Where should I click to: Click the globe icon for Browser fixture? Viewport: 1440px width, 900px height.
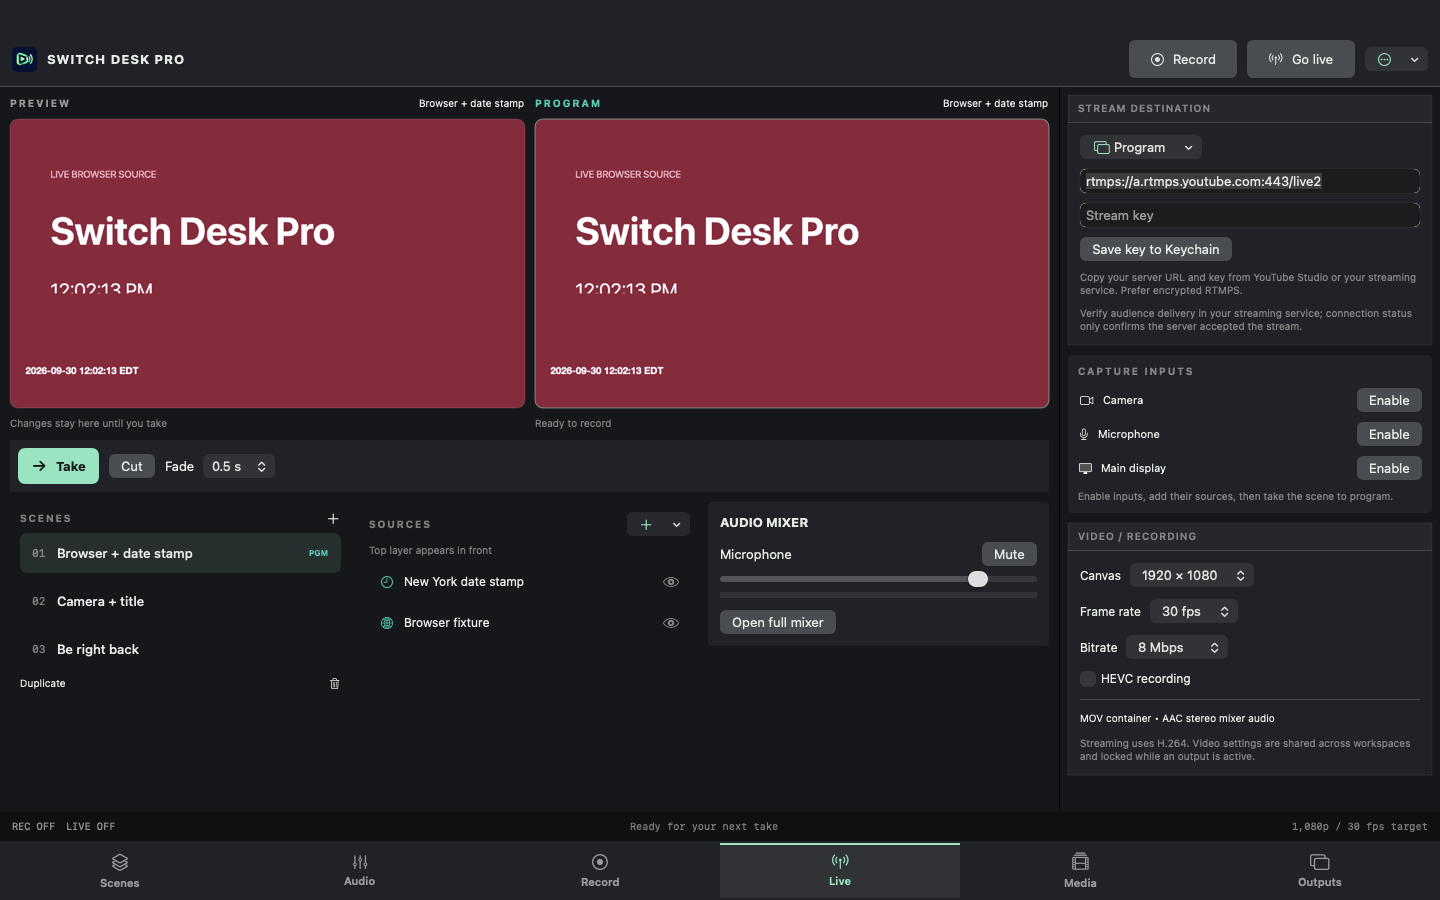click(x=387, y=623)
